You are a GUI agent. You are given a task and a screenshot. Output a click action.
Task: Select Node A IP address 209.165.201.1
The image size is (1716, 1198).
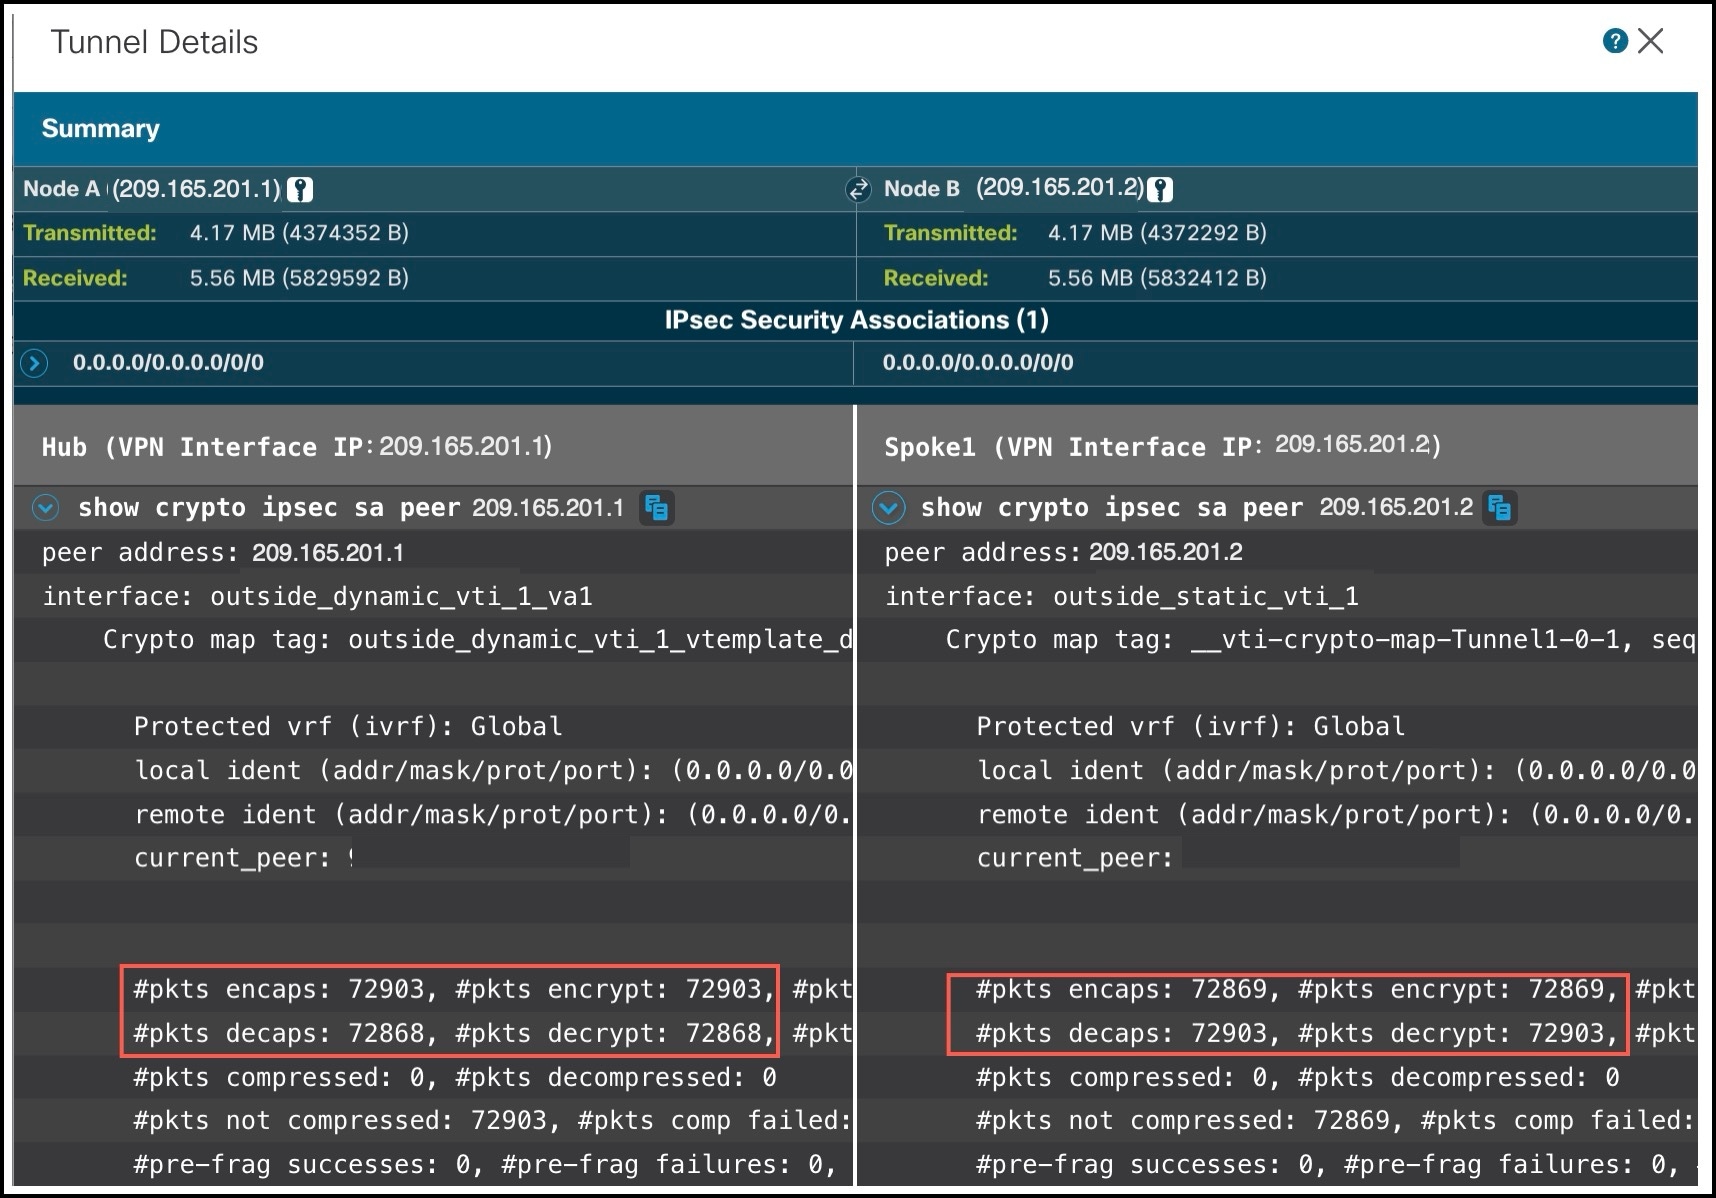point(197,189)
